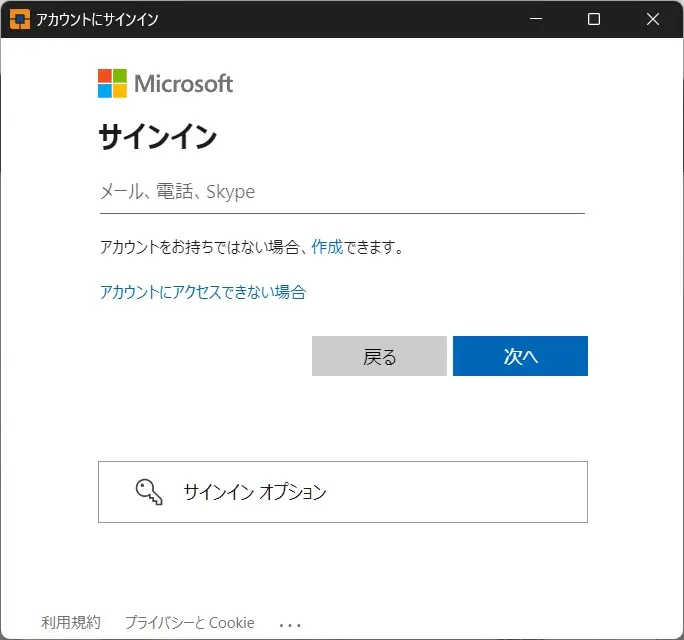
Task: Maximize the sign-in window
Action: click(x=594, y=19)
